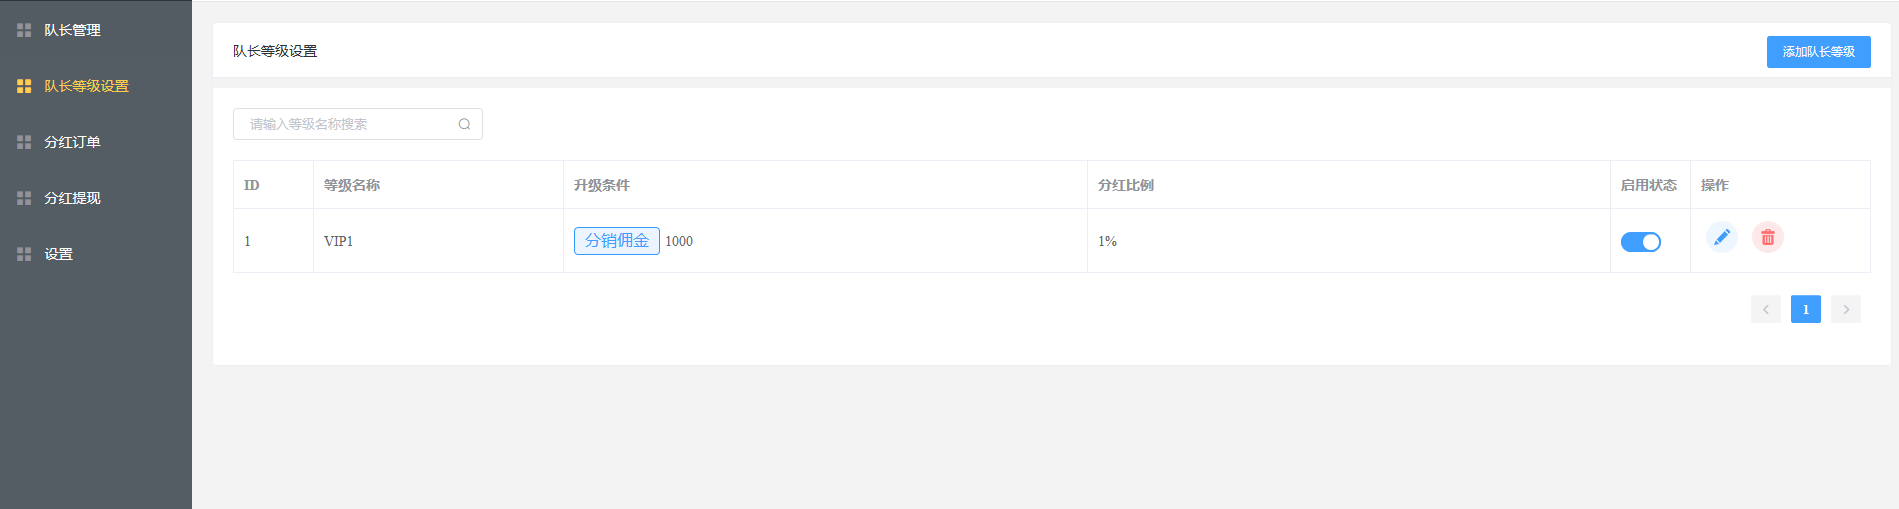This screenshot has height=509, width=1899.
Task: Click the grid icon beside 队长等级设置
Action: click(x=24, y=87)
